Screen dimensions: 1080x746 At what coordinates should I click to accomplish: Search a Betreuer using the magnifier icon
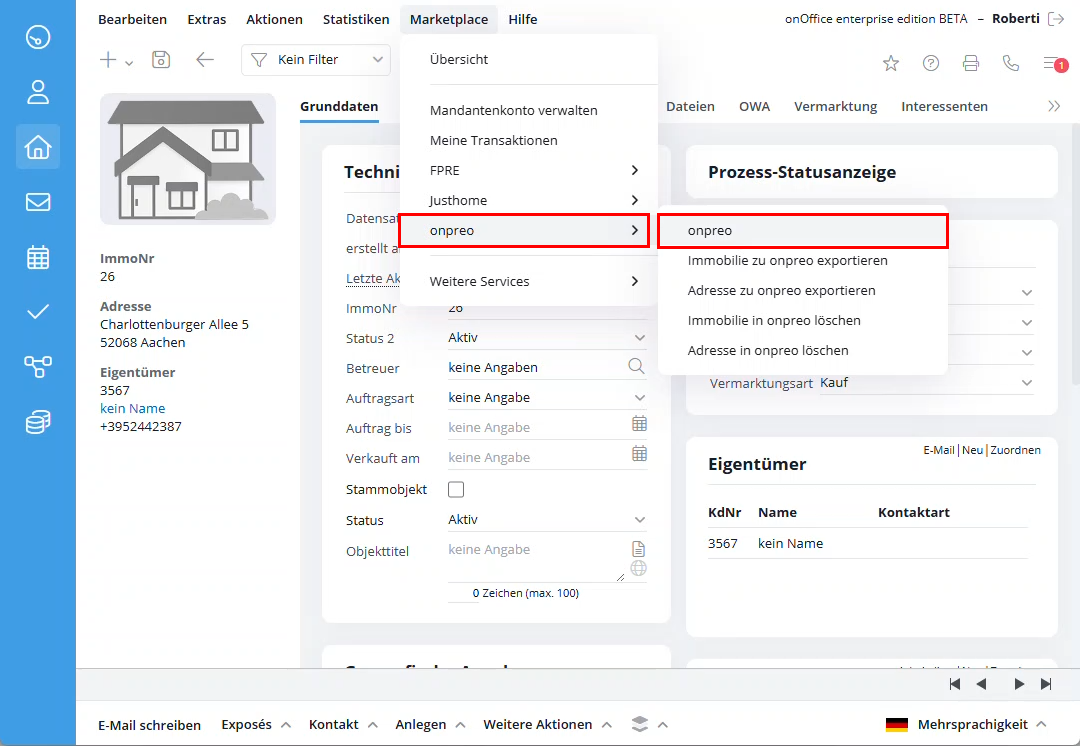click(638, 366)
